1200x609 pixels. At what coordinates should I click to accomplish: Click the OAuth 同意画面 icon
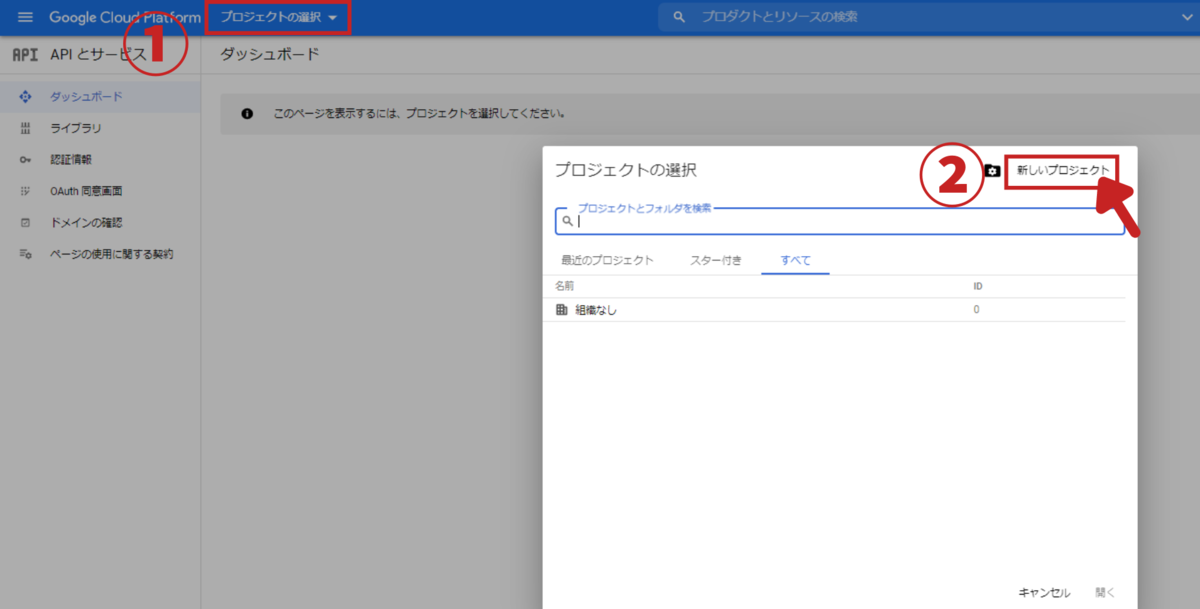(x=26, y=191)
